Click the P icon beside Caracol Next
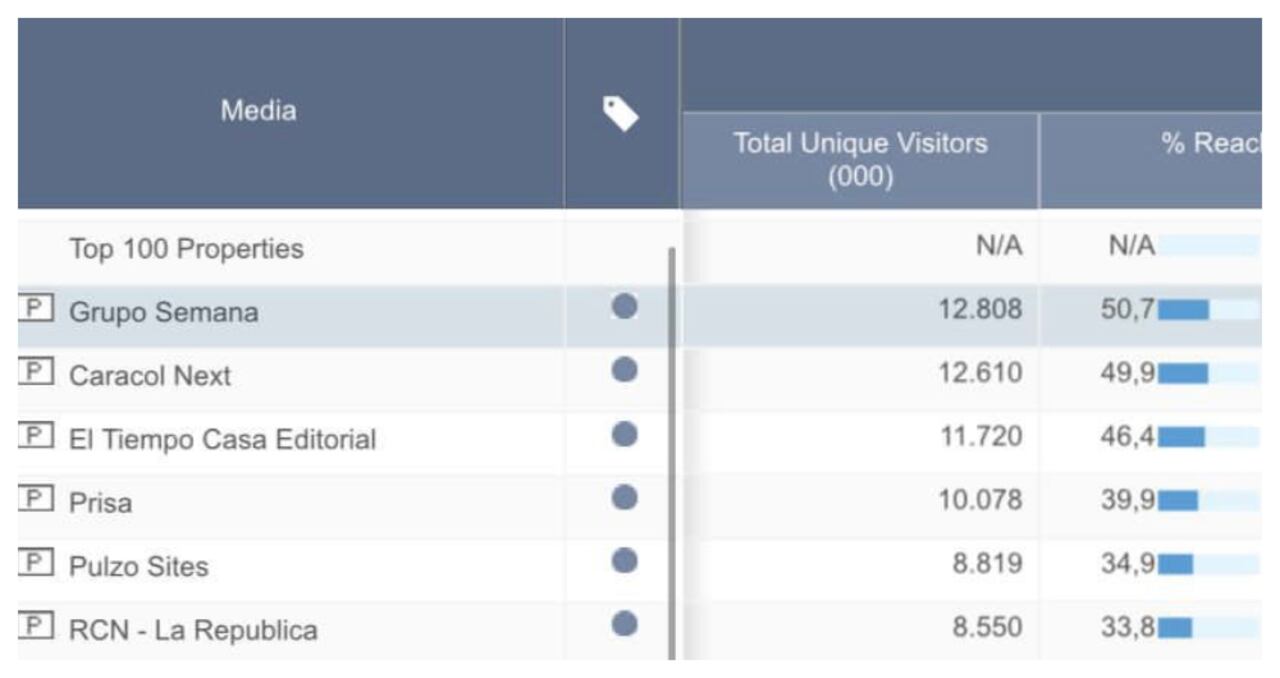 (35, 373)
